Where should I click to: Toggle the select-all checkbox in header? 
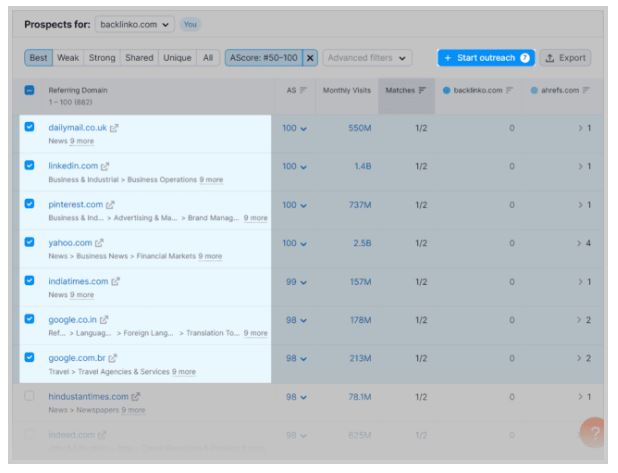tap(30, 90)
